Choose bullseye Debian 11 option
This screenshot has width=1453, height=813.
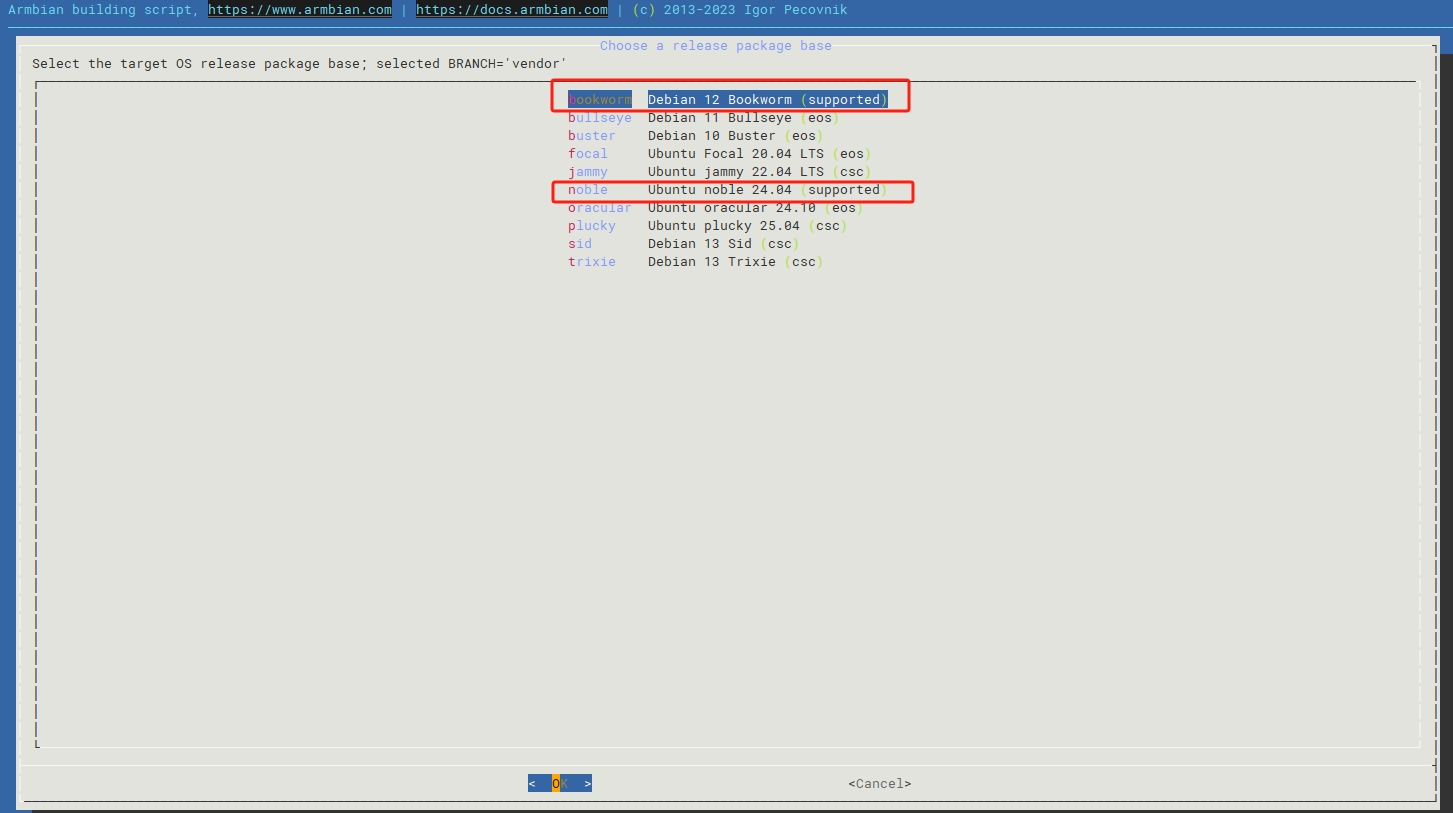click(x=600, y=118)
